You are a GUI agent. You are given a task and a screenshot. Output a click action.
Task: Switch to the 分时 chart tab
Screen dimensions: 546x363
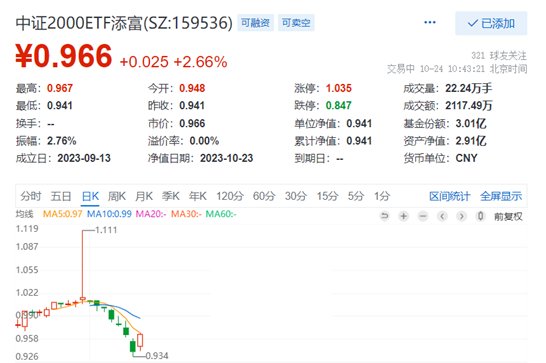pos(31,196)
